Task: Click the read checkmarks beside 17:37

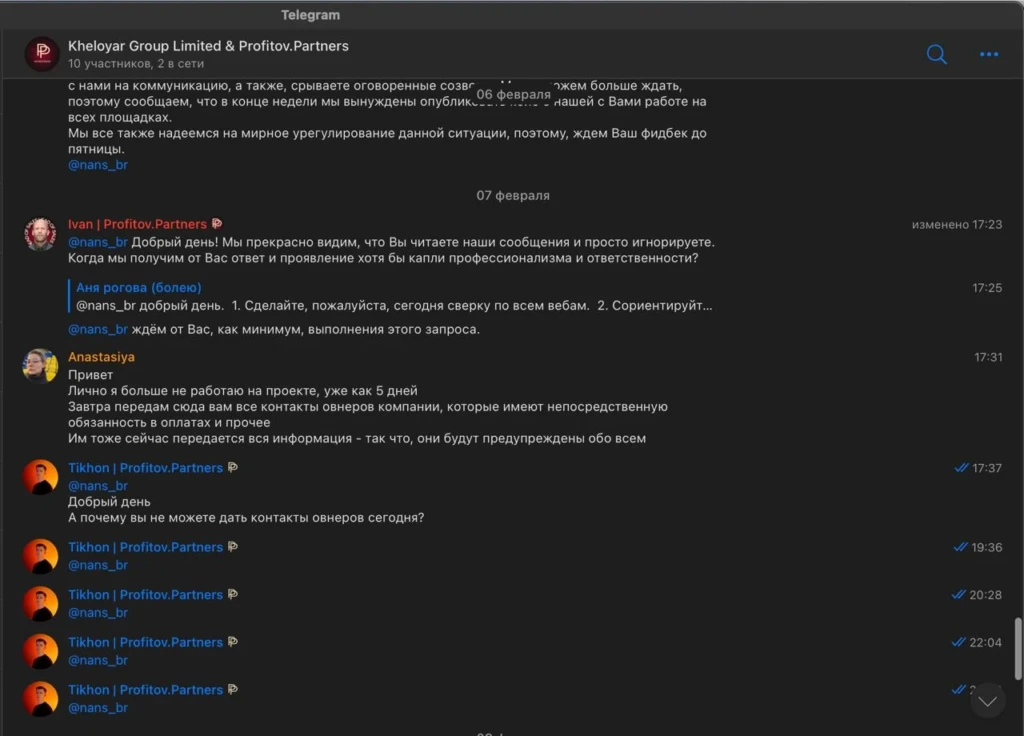Action: tap(961, 468)
